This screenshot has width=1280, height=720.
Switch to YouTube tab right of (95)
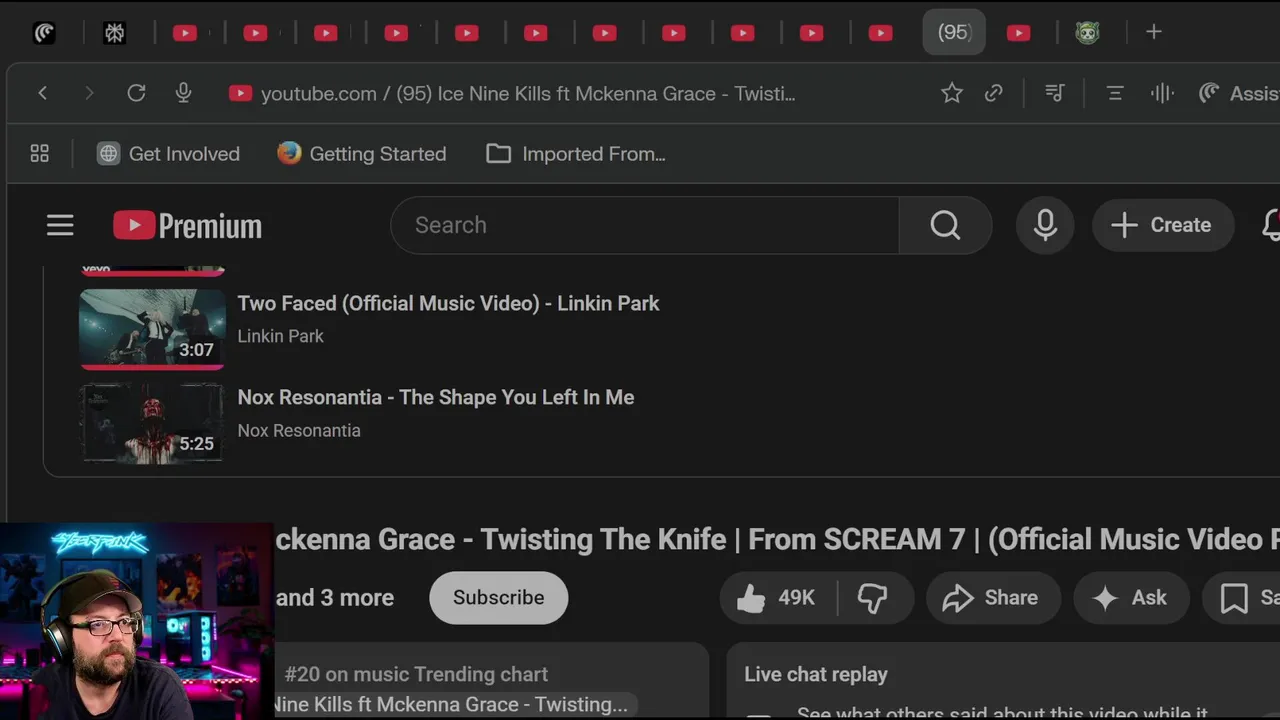pyautogui.click(x=1018, y=32)
